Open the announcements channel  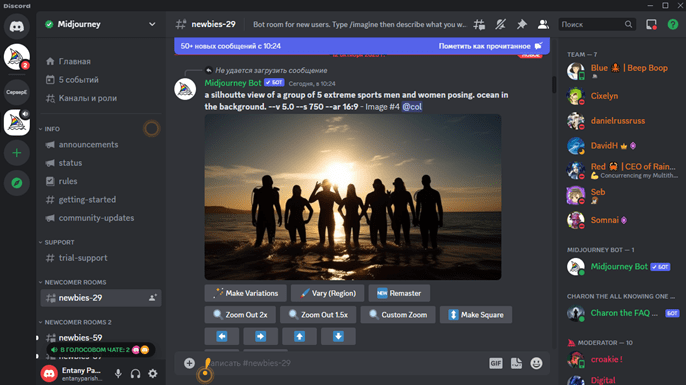click(x=101, y=144)
